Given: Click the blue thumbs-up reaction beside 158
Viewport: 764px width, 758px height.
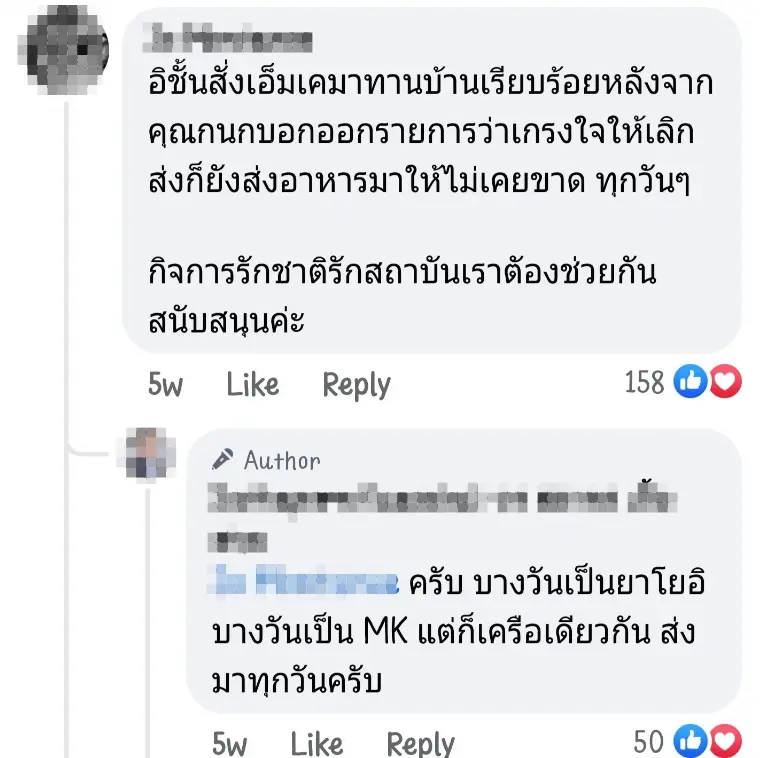Looking at the screenshot, I should pos(690,382).
